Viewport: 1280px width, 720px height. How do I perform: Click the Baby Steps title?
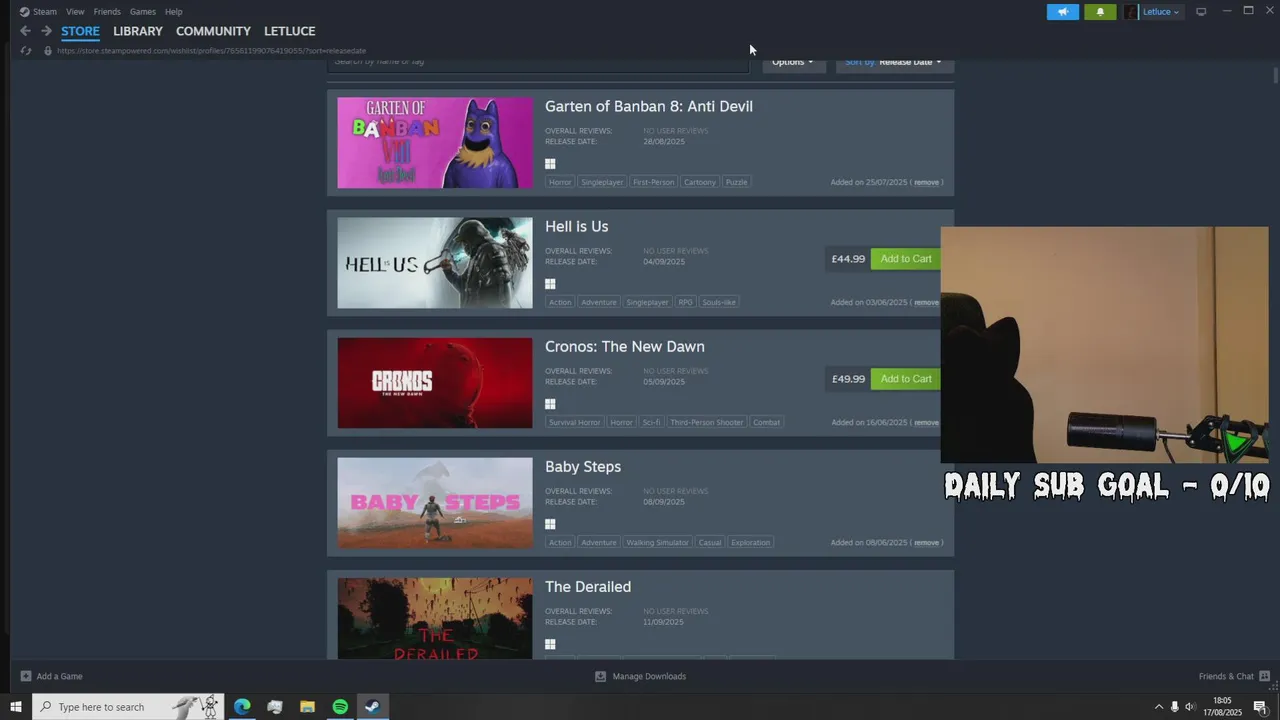pos(583,466)
